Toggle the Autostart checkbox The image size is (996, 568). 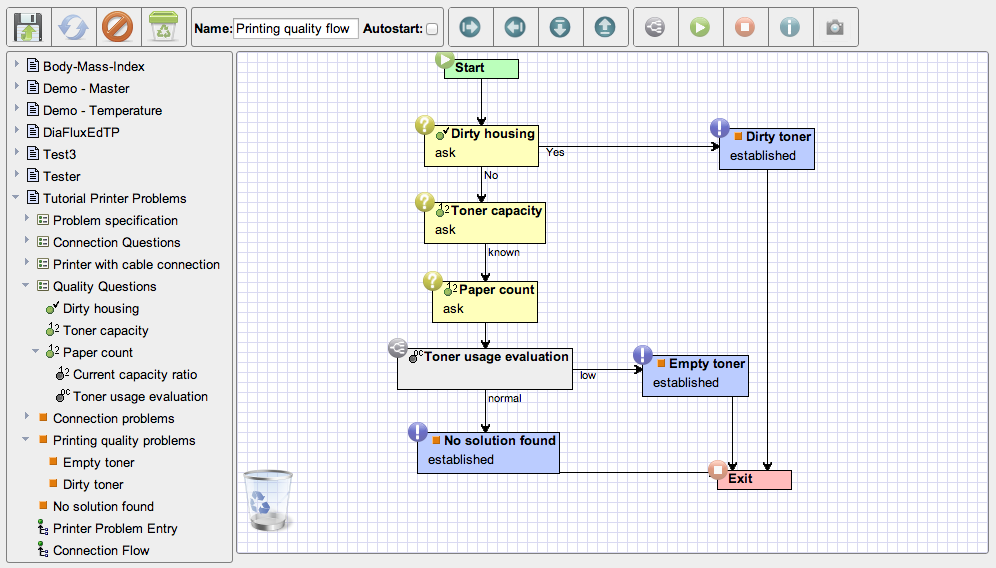pyautogui.click(x=432, y=29)
